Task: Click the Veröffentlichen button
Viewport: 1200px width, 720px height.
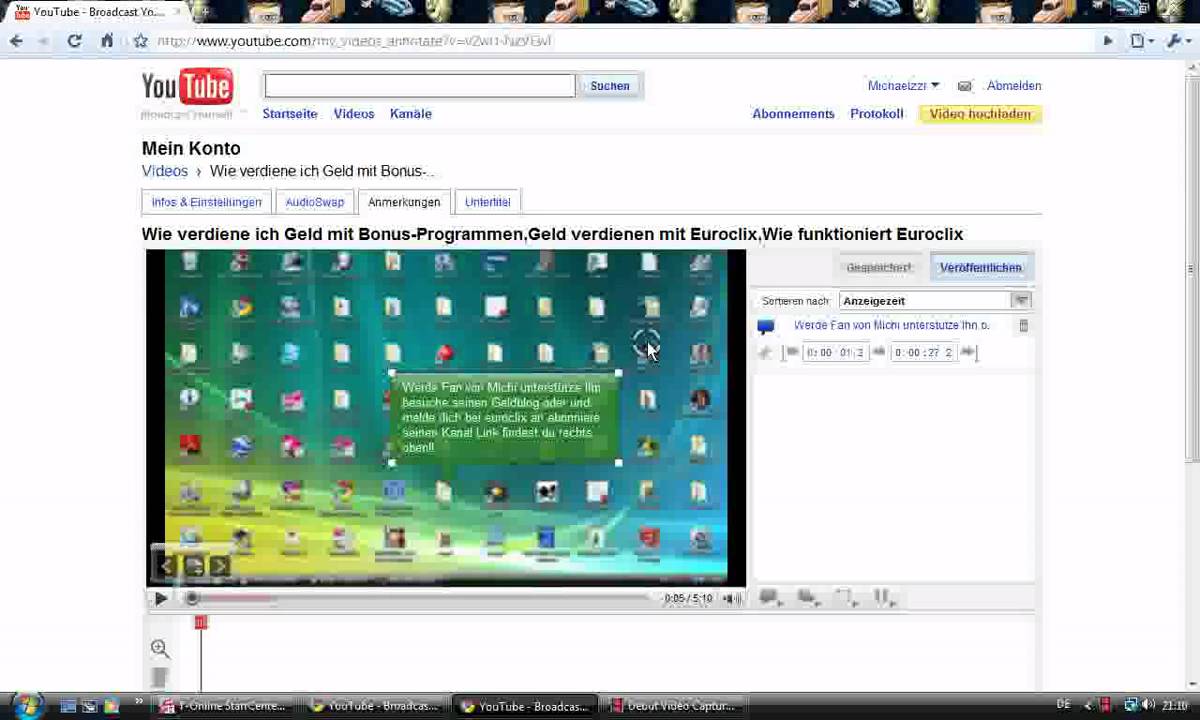Action: 981,267
